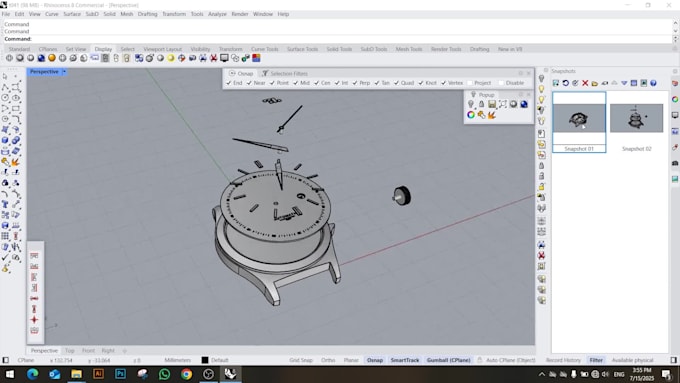This screenshot has width=680, height=383.
Task: Show hidden system tray icons chevron
Action: [x=542, y=374]
